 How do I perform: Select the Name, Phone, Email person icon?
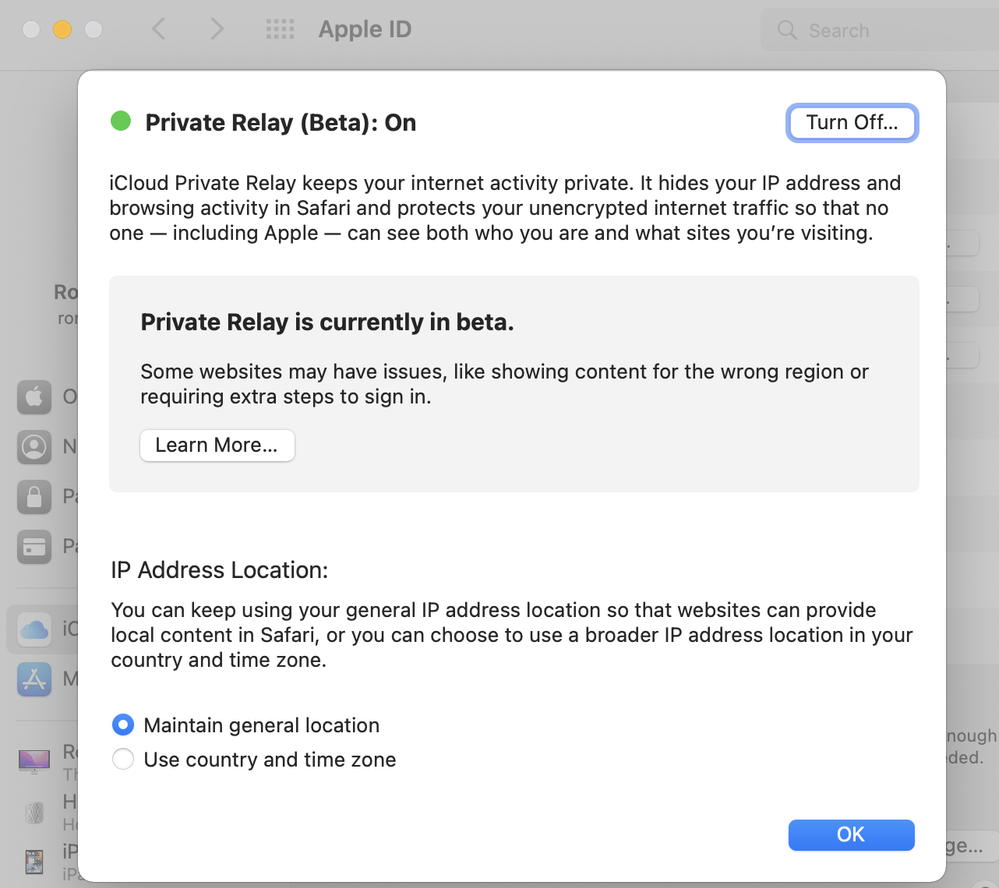34,446
